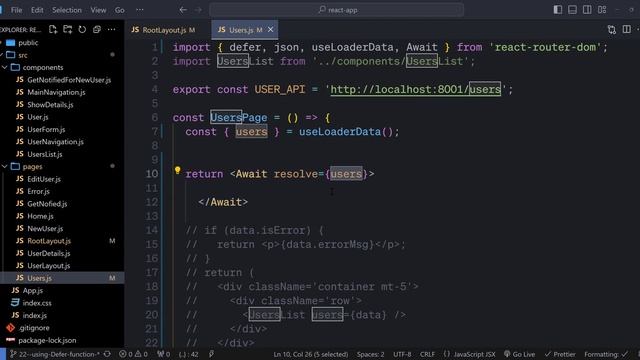Go back with the left arrow

pyautogui.click(x=183, y=10)
